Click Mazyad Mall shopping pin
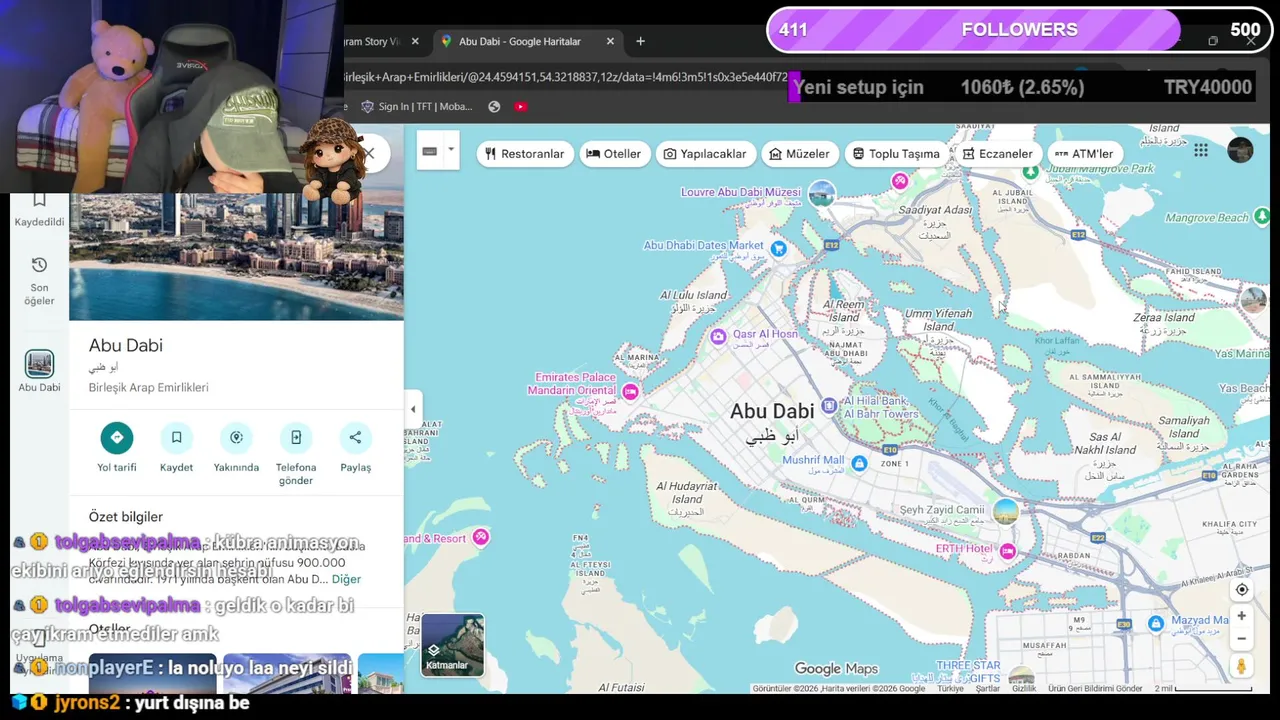Image resolution: width=1280 pixels, height=720 pixels. tap(1156, 624)
